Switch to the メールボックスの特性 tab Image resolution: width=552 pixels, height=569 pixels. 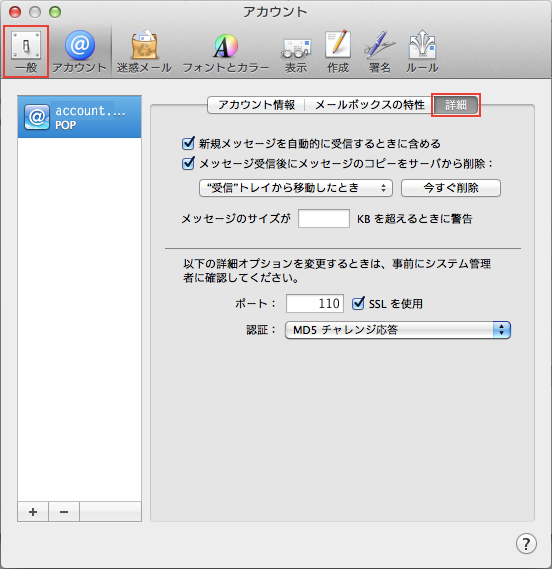coord(369,105)
